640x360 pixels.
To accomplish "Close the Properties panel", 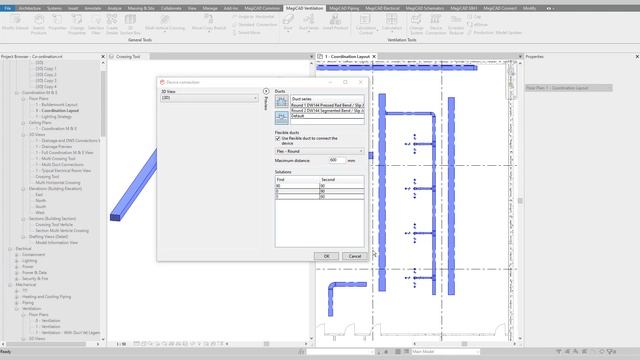I will 637,56.
